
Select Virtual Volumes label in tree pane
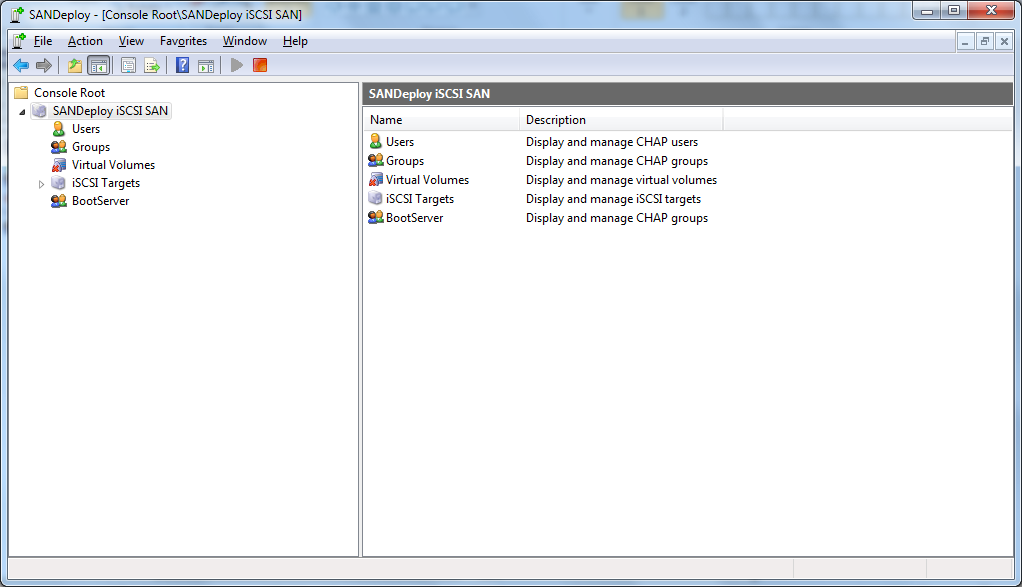pyautogui.click(x=113, y=165)
